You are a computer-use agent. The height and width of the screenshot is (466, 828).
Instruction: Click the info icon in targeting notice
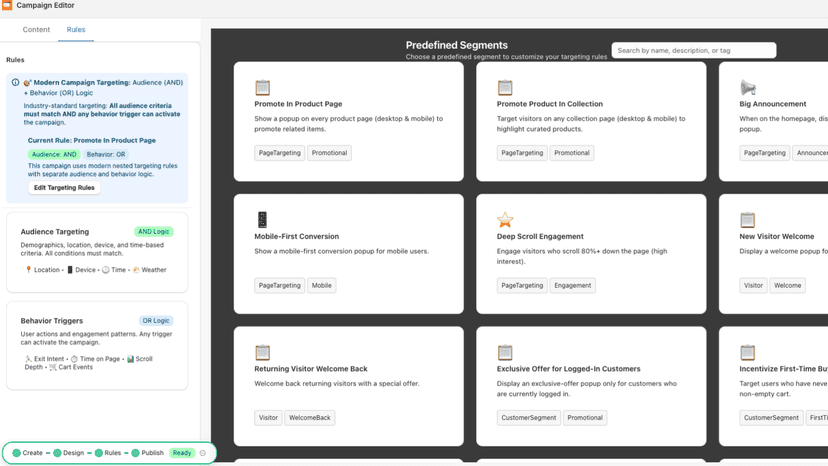15,82
